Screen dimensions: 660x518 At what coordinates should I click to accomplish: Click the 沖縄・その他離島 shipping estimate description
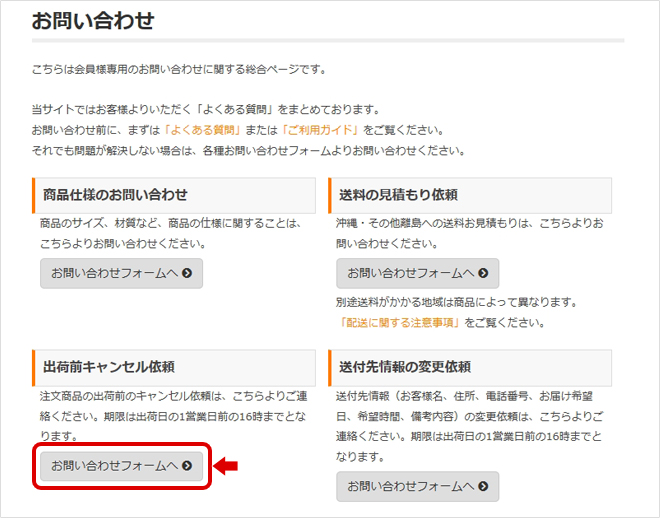(470, 233)
